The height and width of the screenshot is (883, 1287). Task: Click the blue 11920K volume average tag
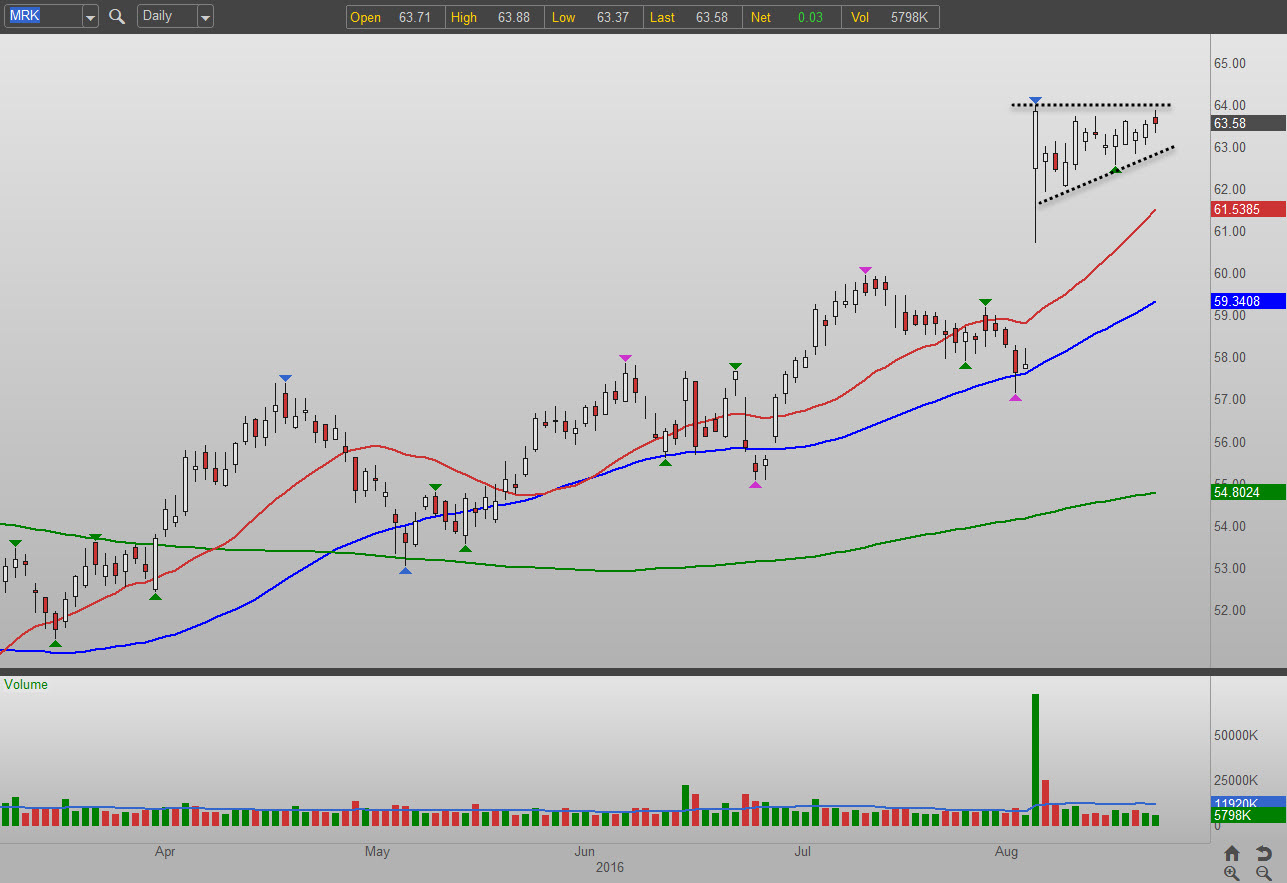(1248, 803)
